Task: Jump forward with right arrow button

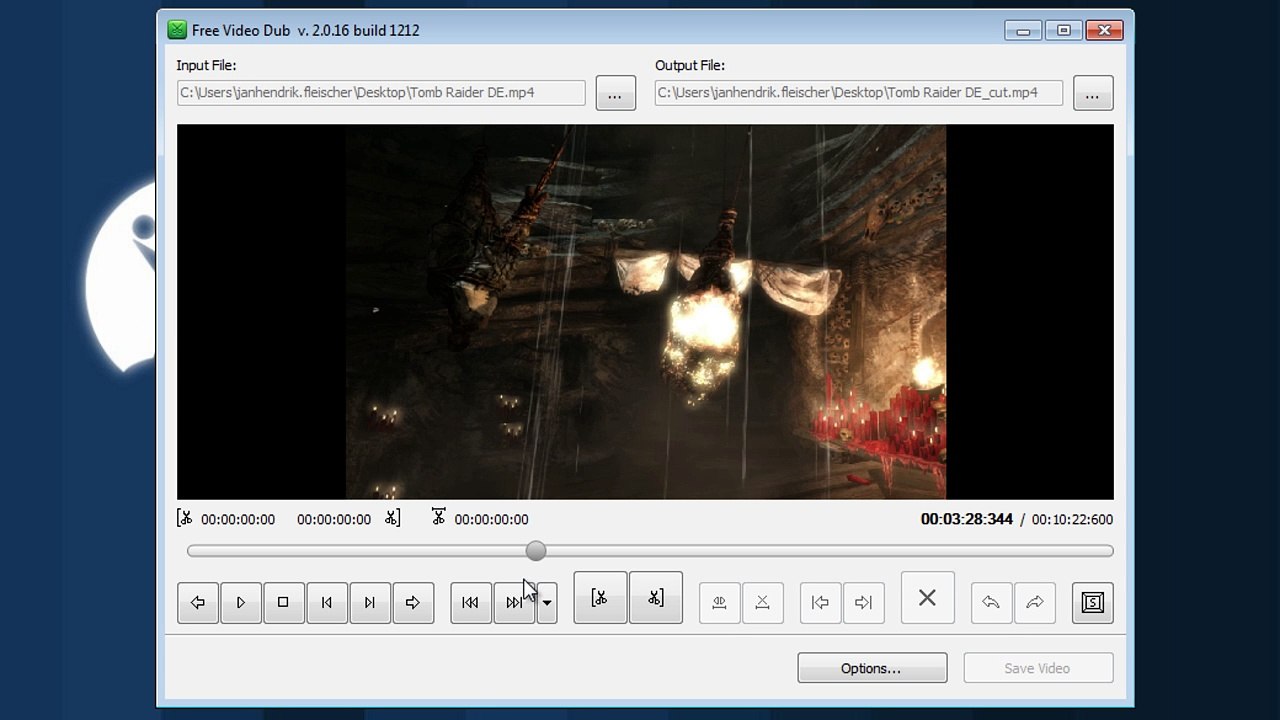Action: [x=413, y=602]
